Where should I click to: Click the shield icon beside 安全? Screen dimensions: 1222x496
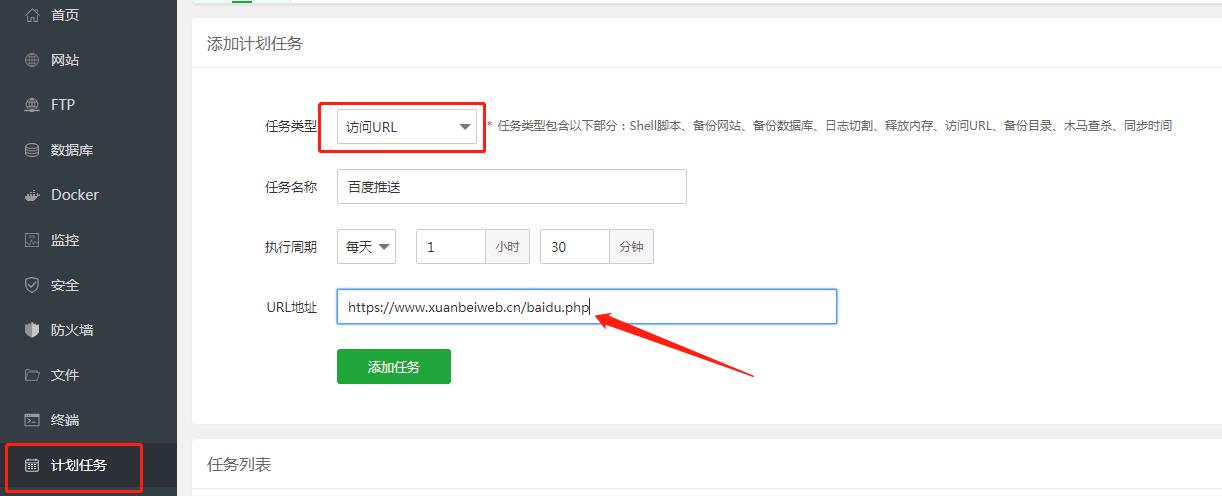coord(32,285)
